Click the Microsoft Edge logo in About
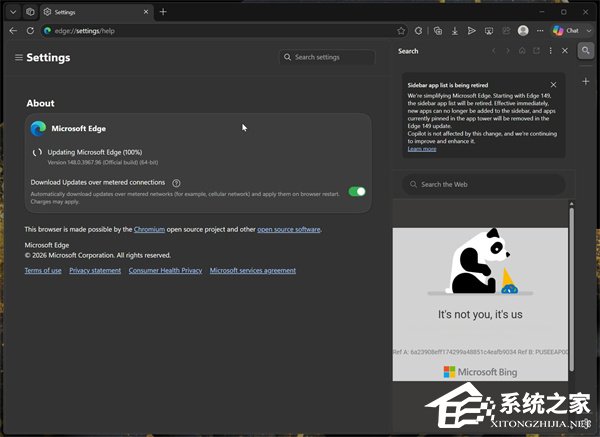Viewport: 600px width, 437px height. point(38,129)
